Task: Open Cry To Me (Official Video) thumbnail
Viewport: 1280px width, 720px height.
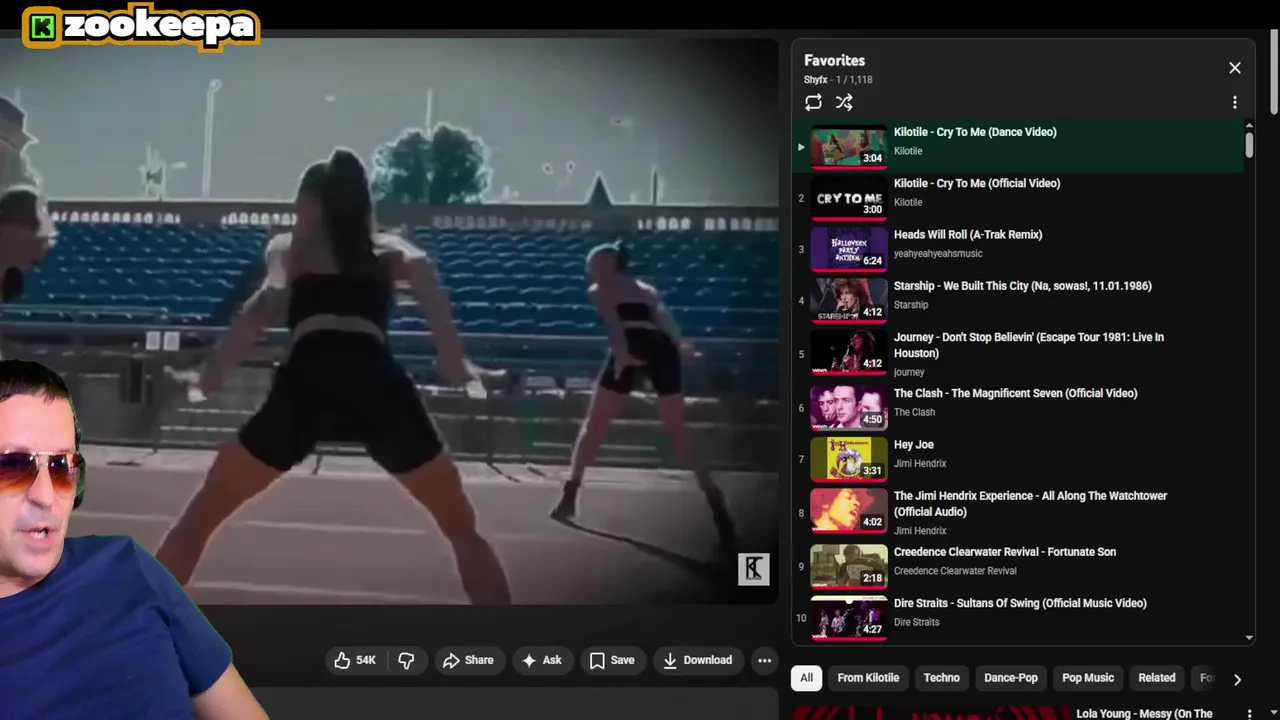Action: [x=848, y=196]
